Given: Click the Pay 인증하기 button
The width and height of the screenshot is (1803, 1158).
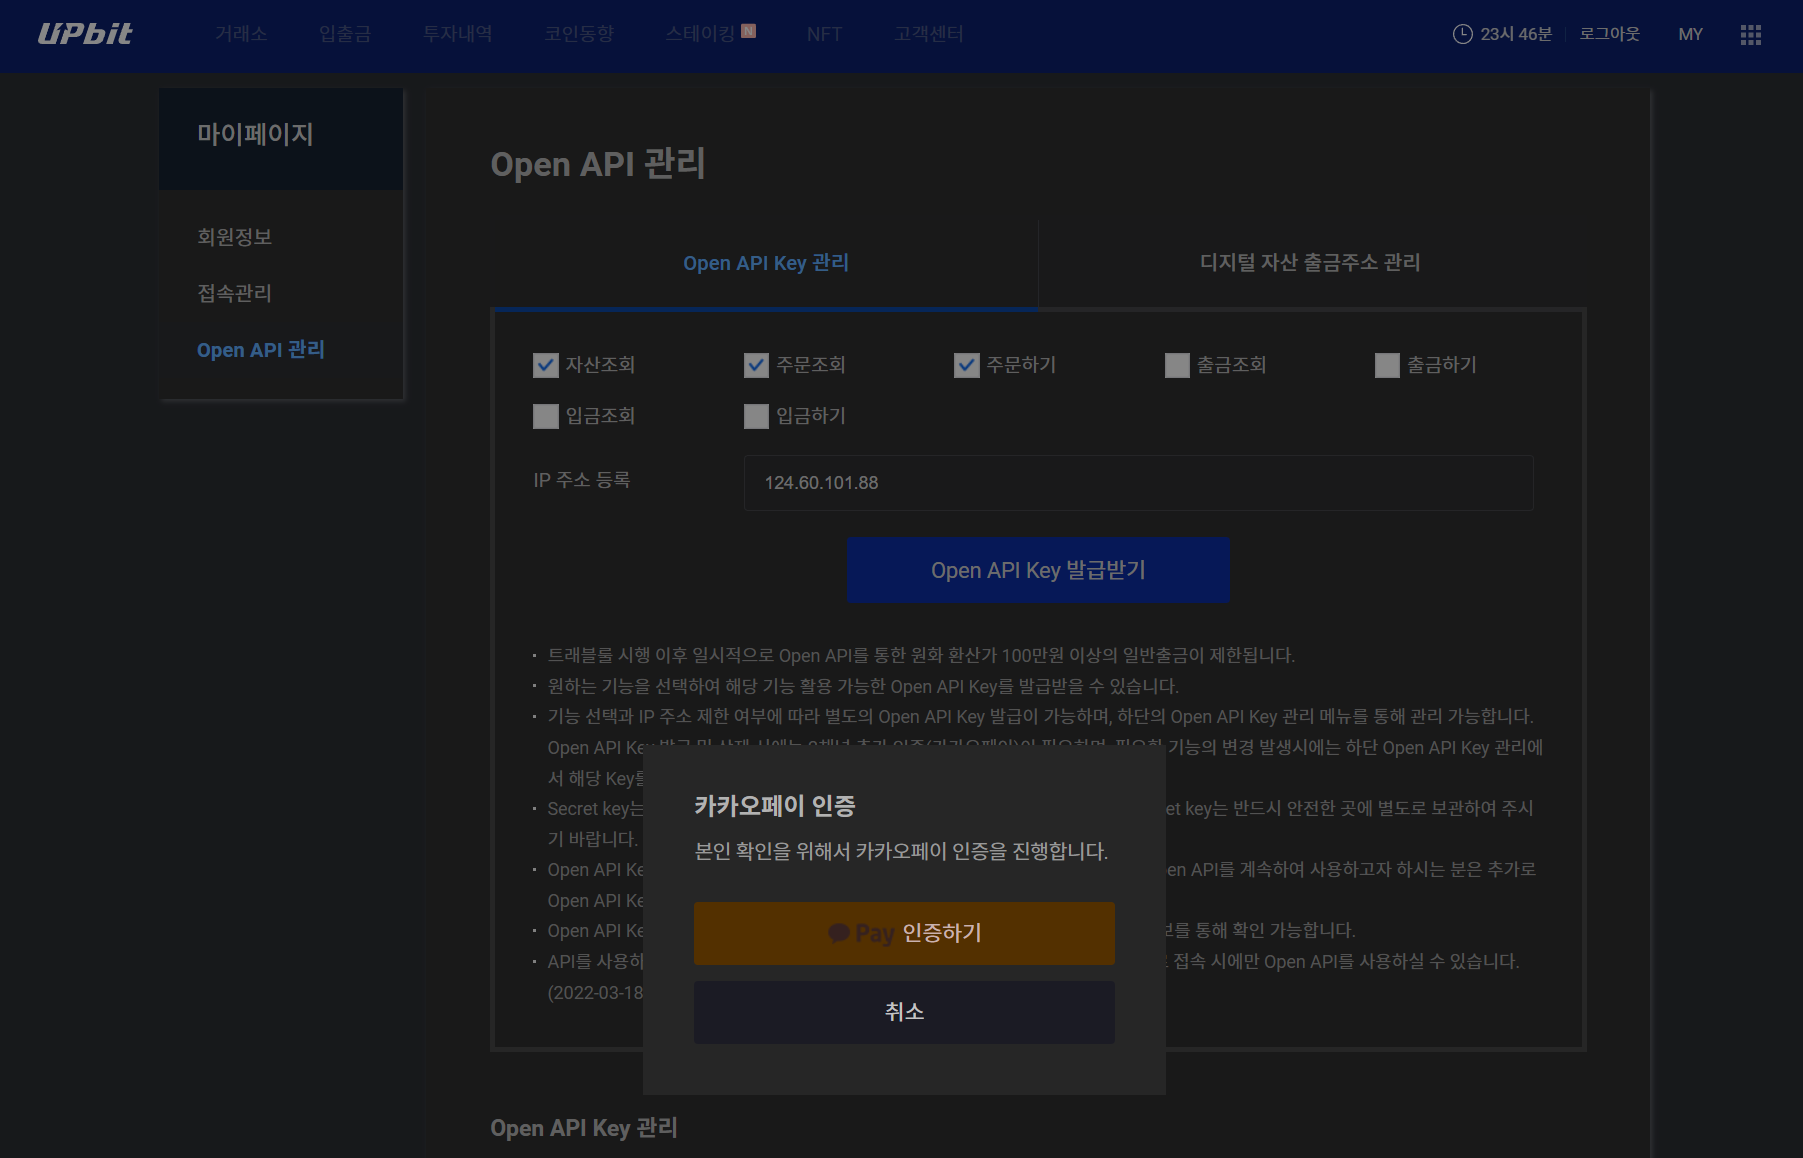Looking at the screenshot, I should [904, 933].
